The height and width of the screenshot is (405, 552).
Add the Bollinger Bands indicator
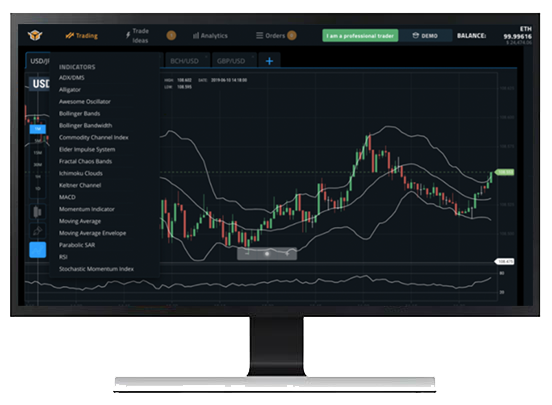(80, 113)
